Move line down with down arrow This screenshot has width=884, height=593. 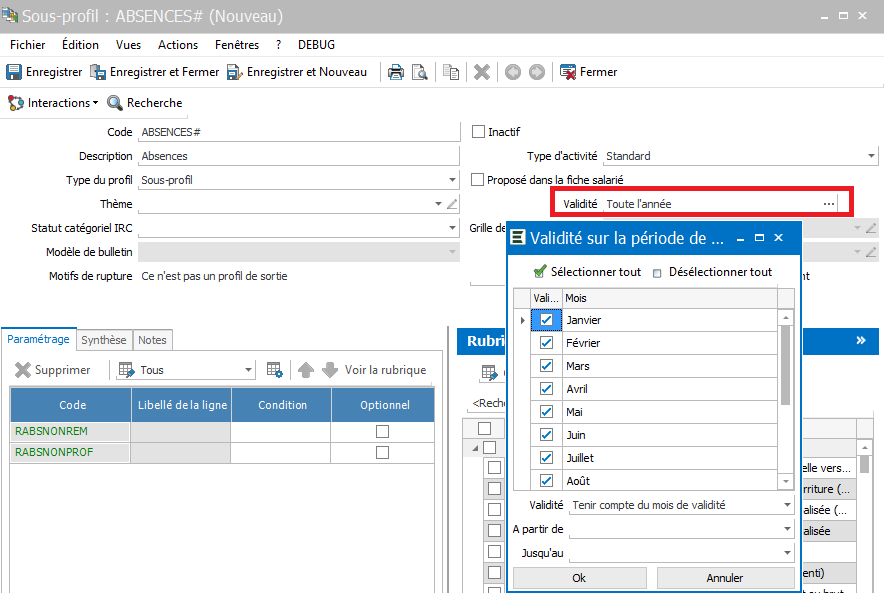pyautogui.click(x=330, y=370)
